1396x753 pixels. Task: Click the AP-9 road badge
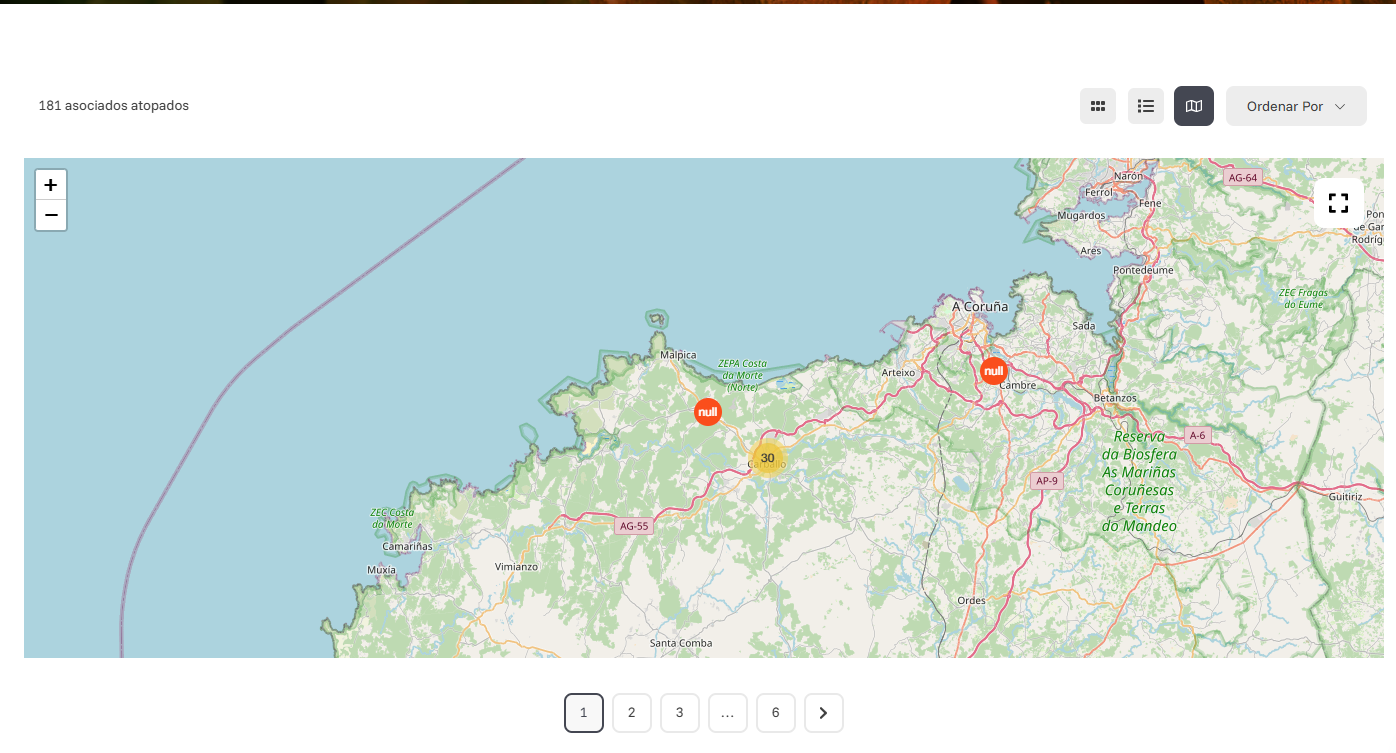tap(1046, 481)
